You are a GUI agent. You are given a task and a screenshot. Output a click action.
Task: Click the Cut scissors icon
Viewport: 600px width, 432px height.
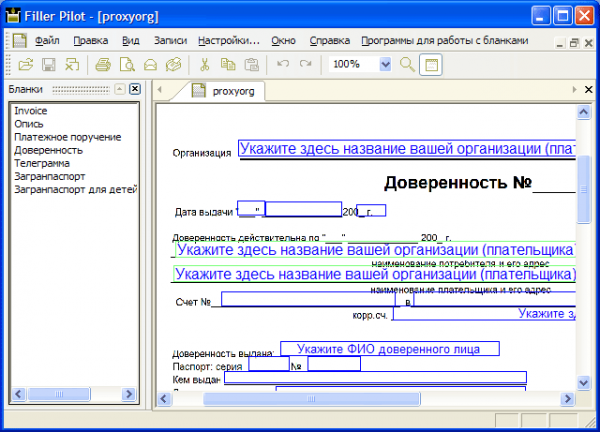point(204,64)
